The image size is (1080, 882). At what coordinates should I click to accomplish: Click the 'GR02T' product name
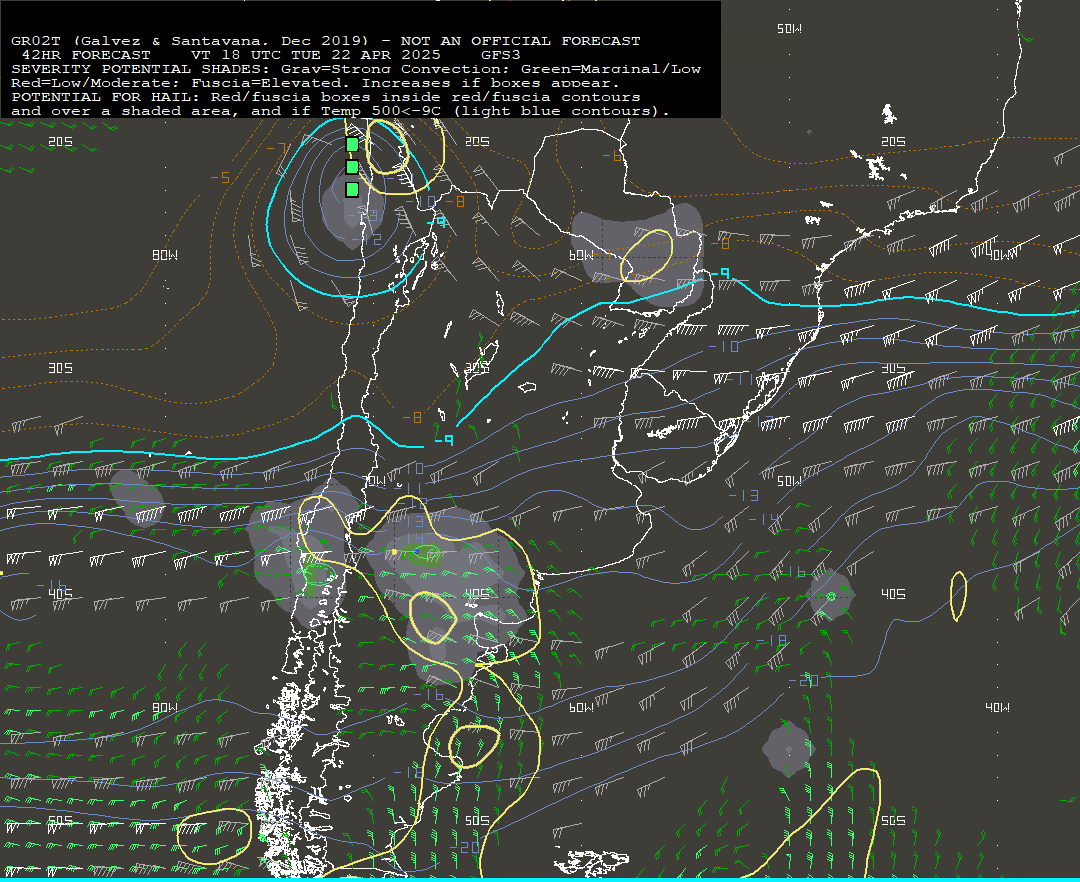tap(36, 41)
